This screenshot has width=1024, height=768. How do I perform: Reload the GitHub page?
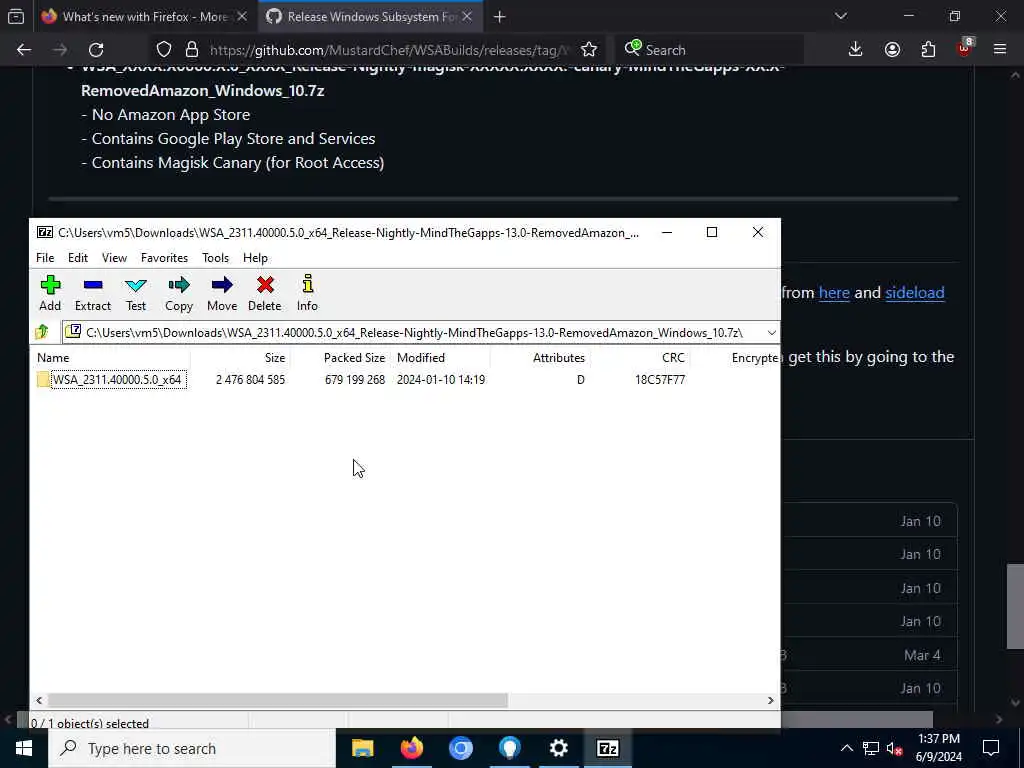point(96,50)
